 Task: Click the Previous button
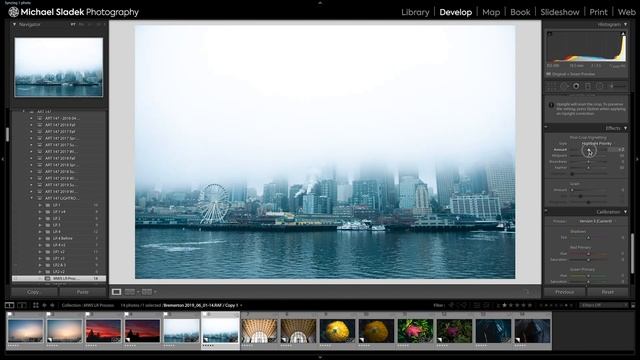click(564, 292)
